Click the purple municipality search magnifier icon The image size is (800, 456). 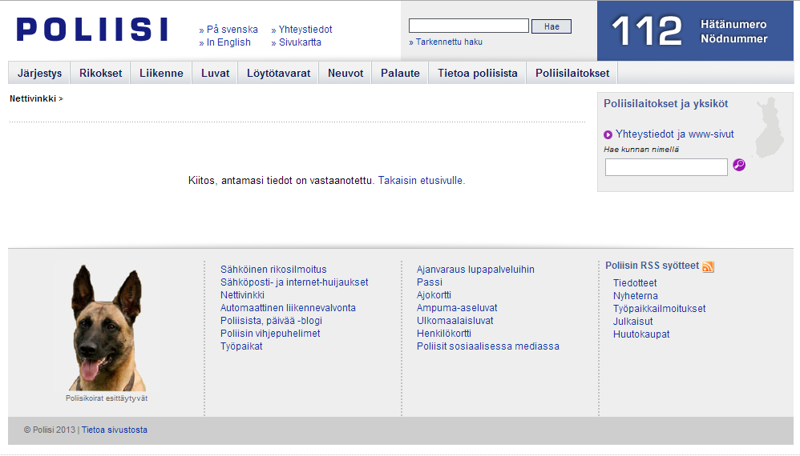click(x=739, y=165)
